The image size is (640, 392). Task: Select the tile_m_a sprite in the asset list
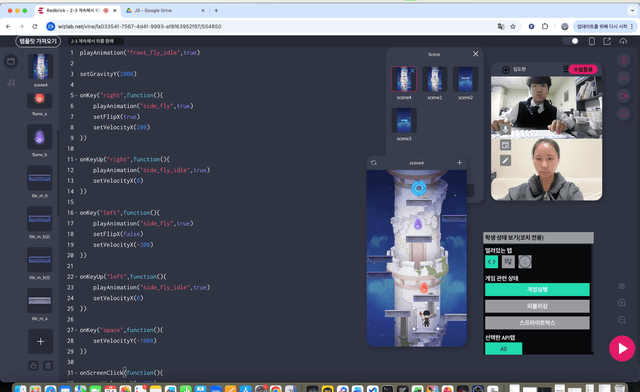[39, 301]
